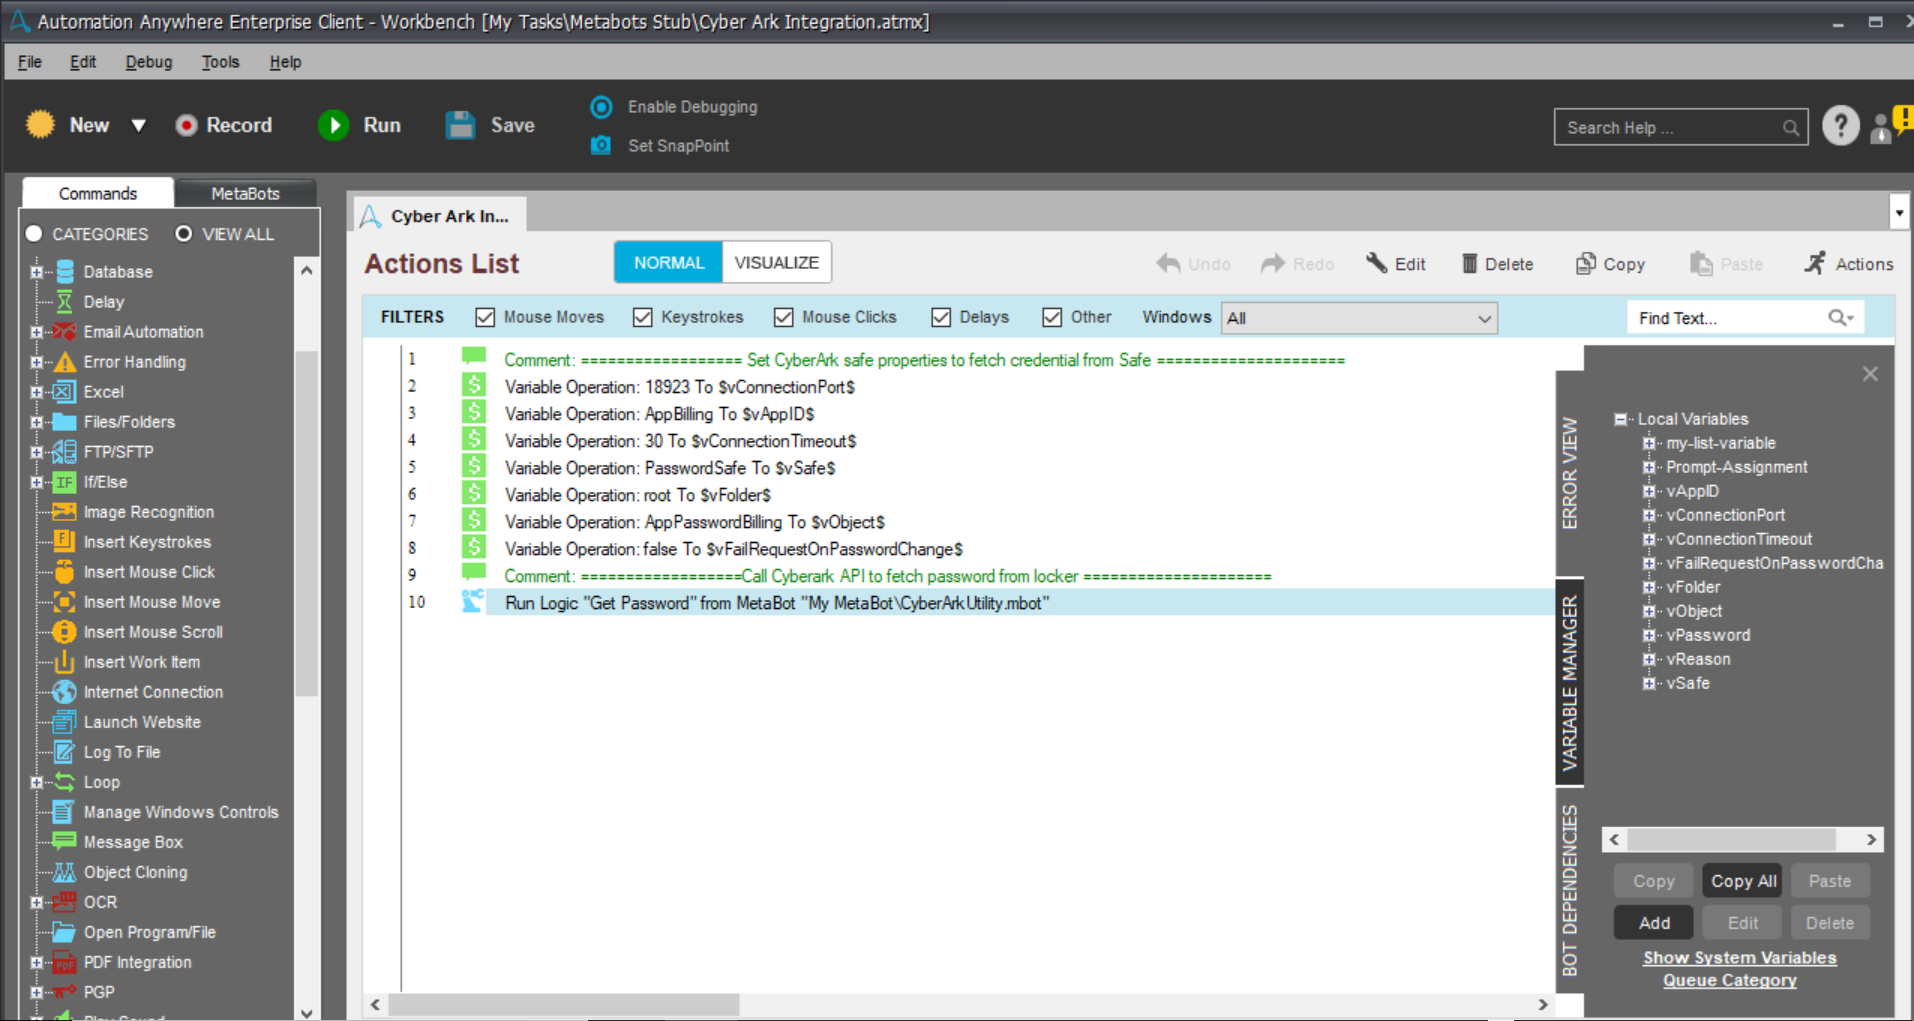
Task: Open the Debug menu
Action: pyautogui.click(x=148, y=62)
